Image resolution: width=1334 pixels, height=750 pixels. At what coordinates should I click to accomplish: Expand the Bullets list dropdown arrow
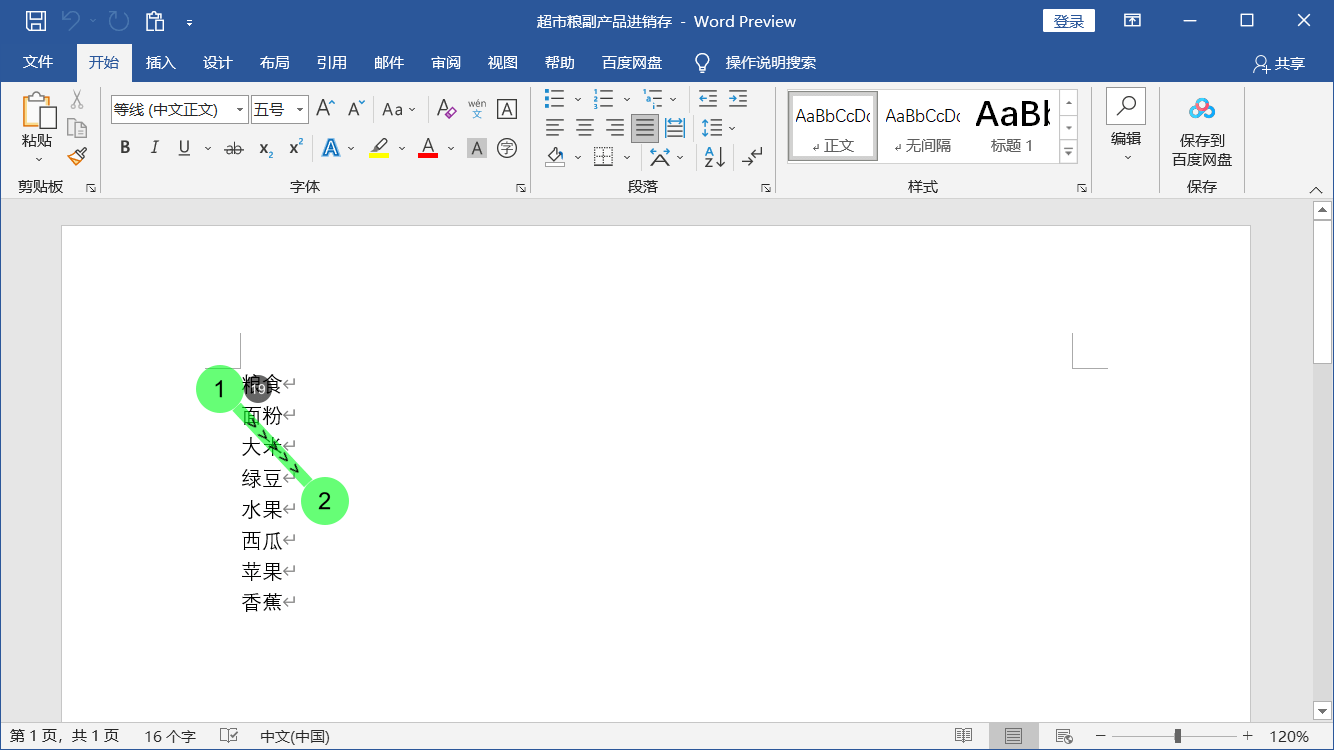click(578, 99)
